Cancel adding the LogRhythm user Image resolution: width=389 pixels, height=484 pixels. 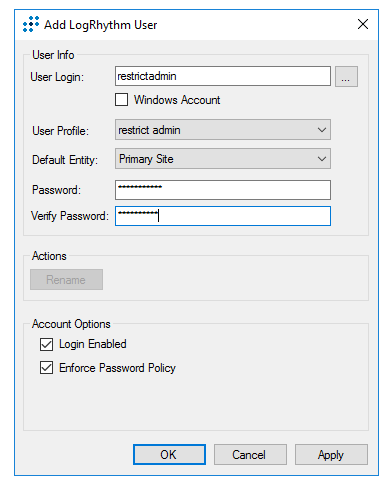pyautogui.click(x=250, y=454)
